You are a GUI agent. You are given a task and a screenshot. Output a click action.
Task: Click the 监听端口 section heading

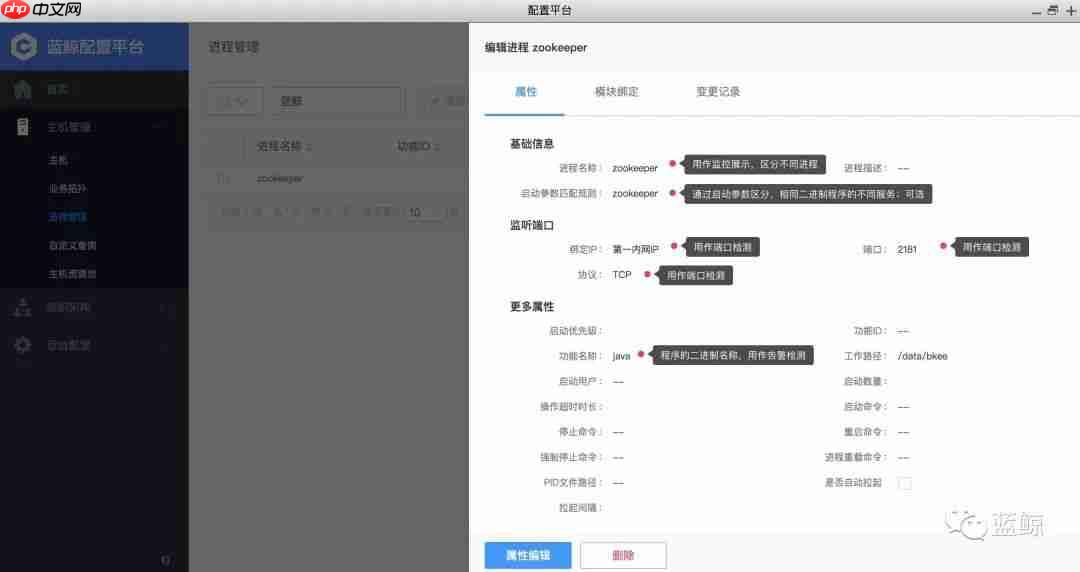(x=531, y=225)
